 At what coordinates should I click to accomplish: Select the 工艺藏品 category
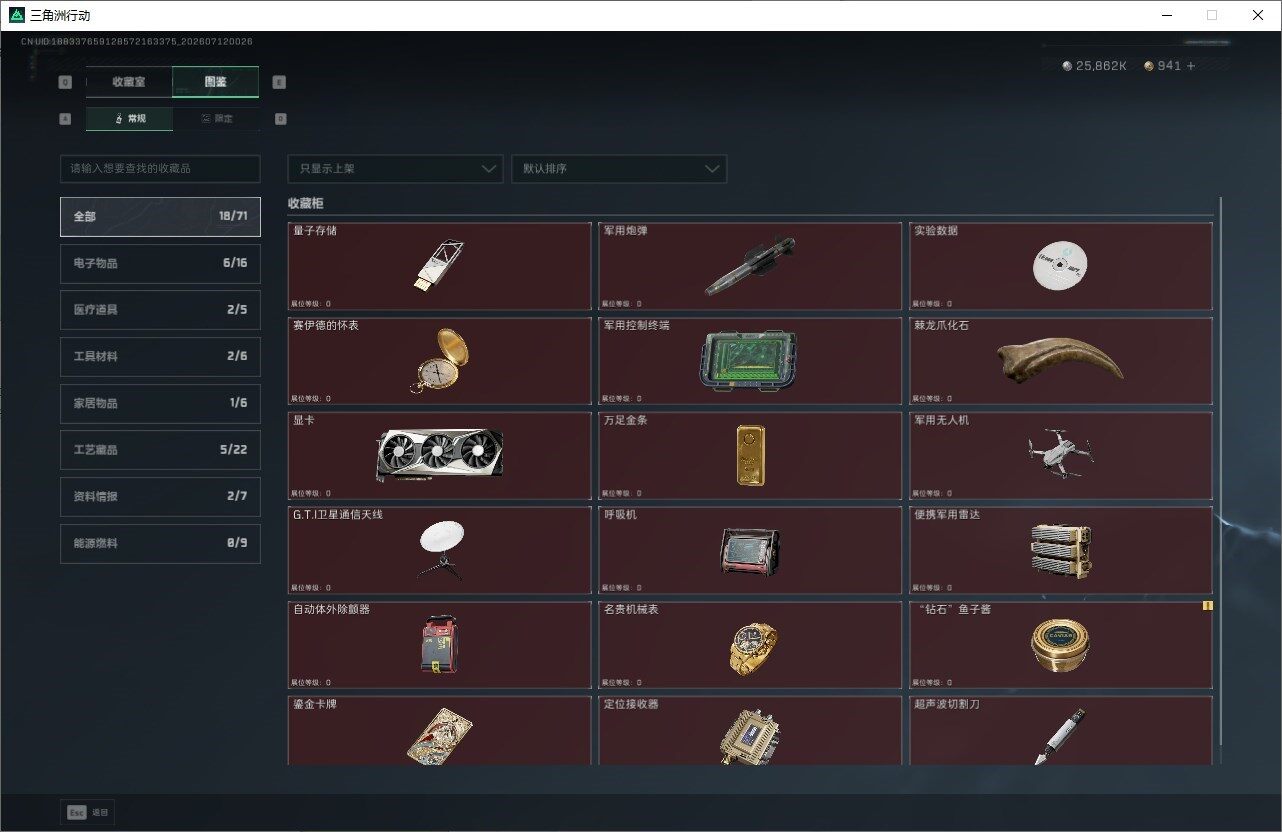(160, 450)
